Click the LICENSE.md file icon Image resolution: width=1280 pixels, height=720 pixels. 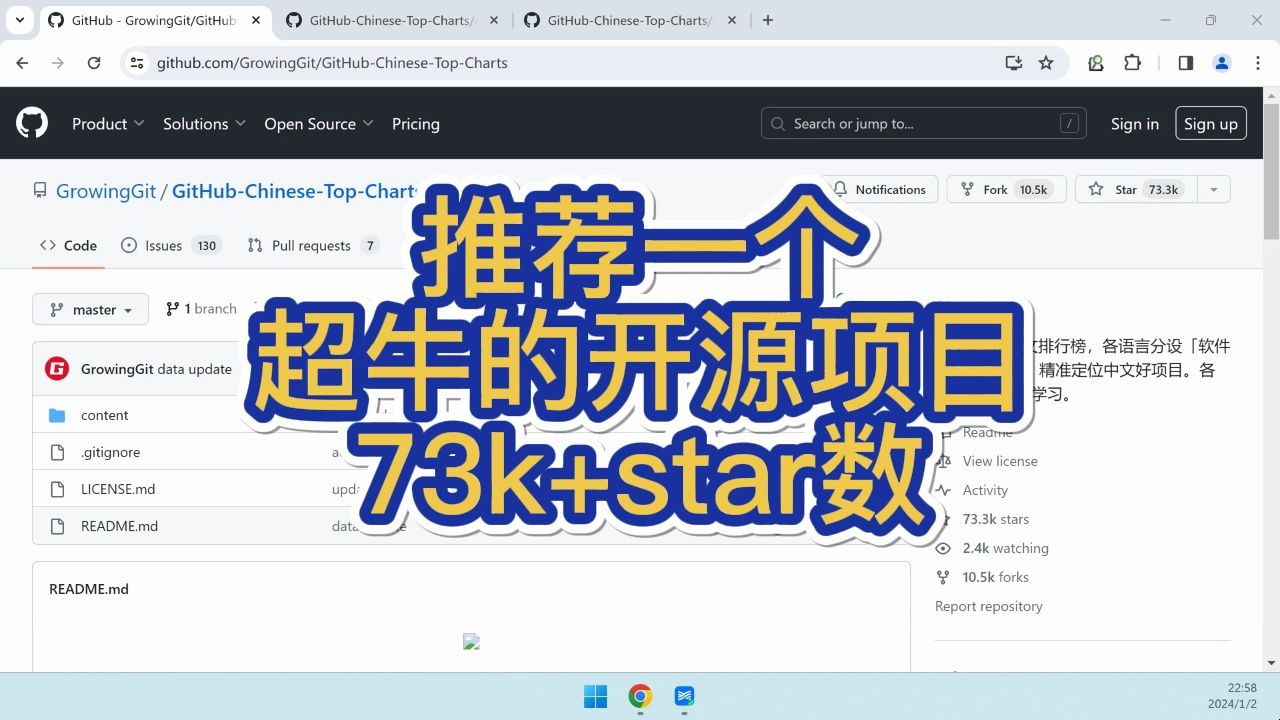[x=57, y=489]
